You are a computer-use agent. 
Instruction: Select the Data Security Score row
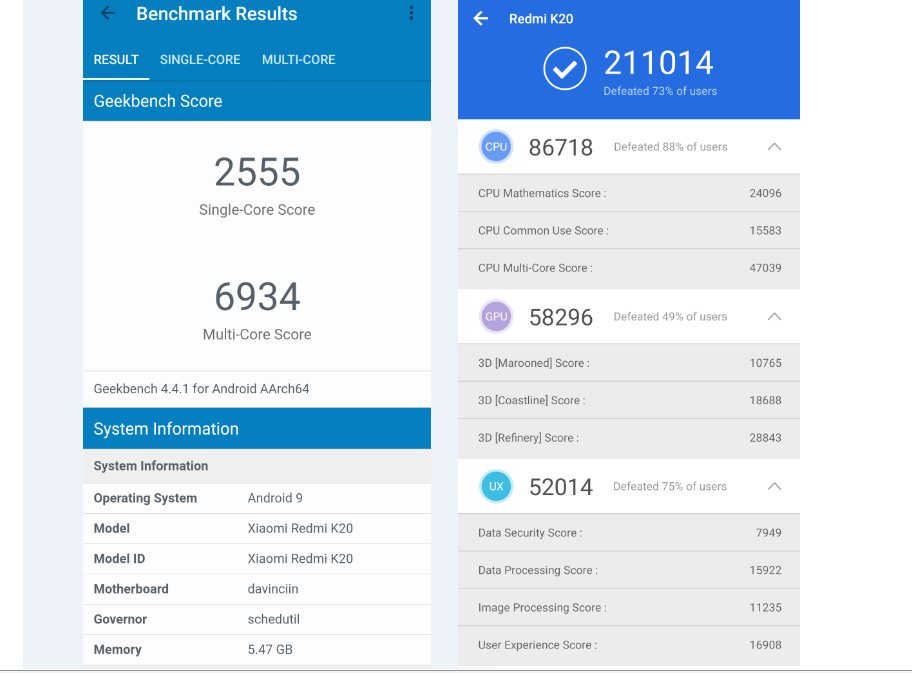(x=629, y=533)
